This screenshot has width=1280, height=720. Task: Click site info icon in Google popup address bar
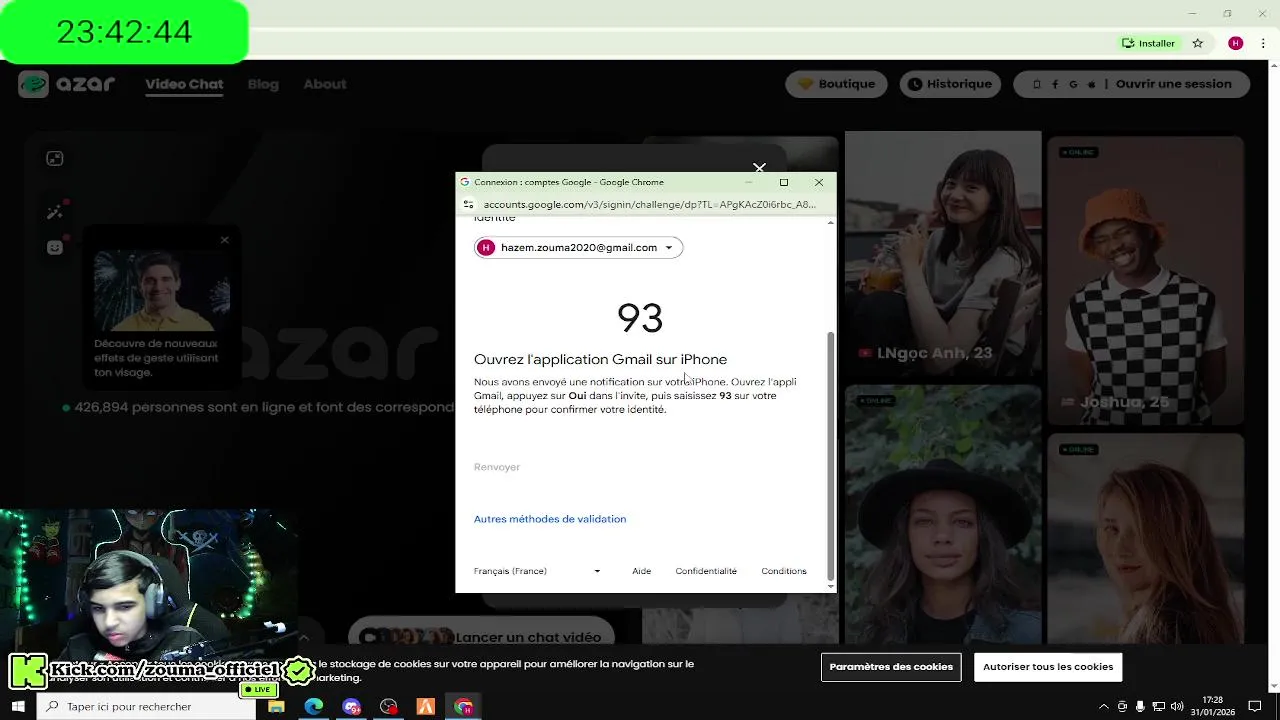click(468, 204)
